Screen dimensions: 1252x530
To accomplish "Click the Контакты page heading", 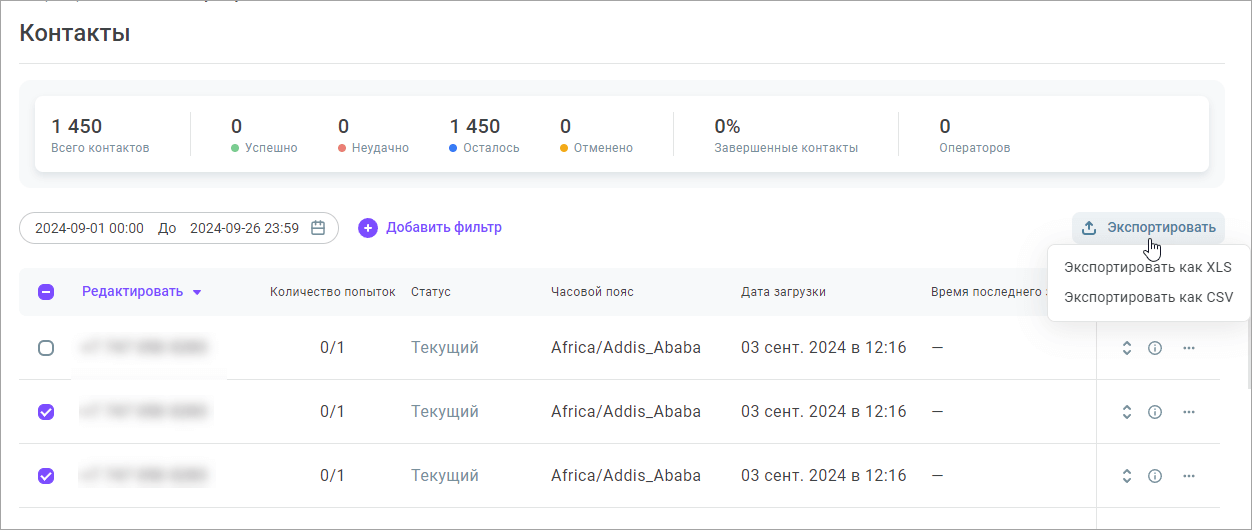I will click(75, 33).
